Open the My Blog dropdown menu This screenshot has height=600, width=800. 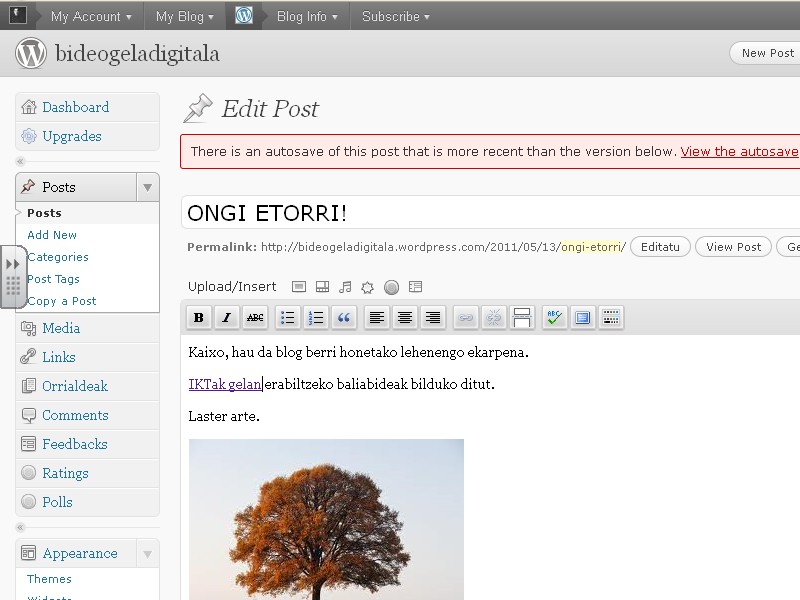(x=185, y=16)
